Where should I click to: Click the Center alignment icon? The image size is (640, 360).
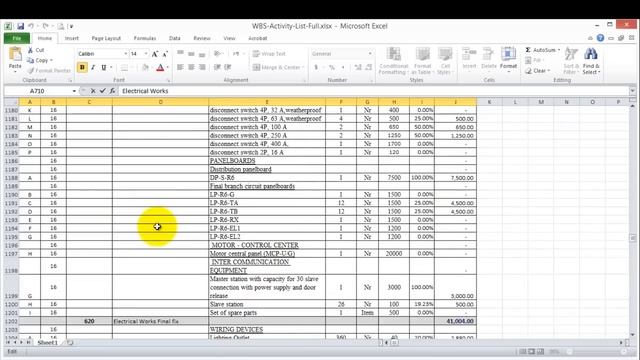(191, 67)
